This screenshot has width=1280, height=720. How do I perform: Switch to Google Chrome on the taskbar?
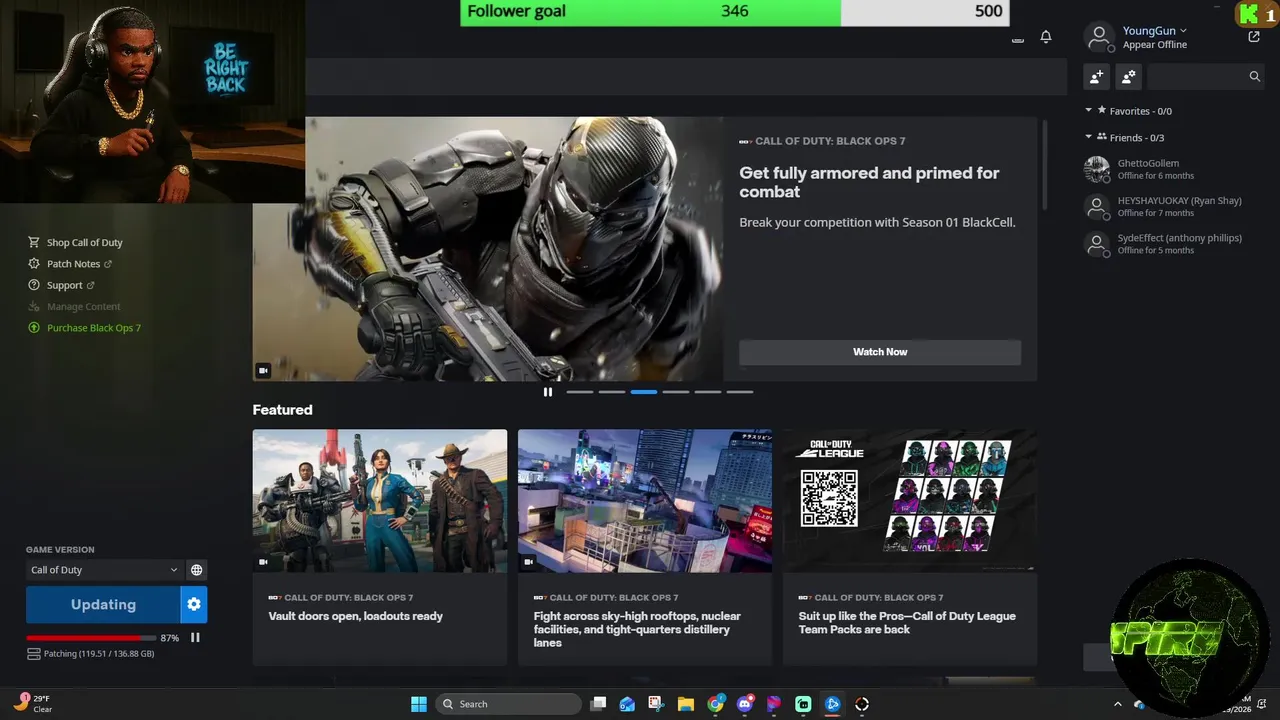coord(715,704)
